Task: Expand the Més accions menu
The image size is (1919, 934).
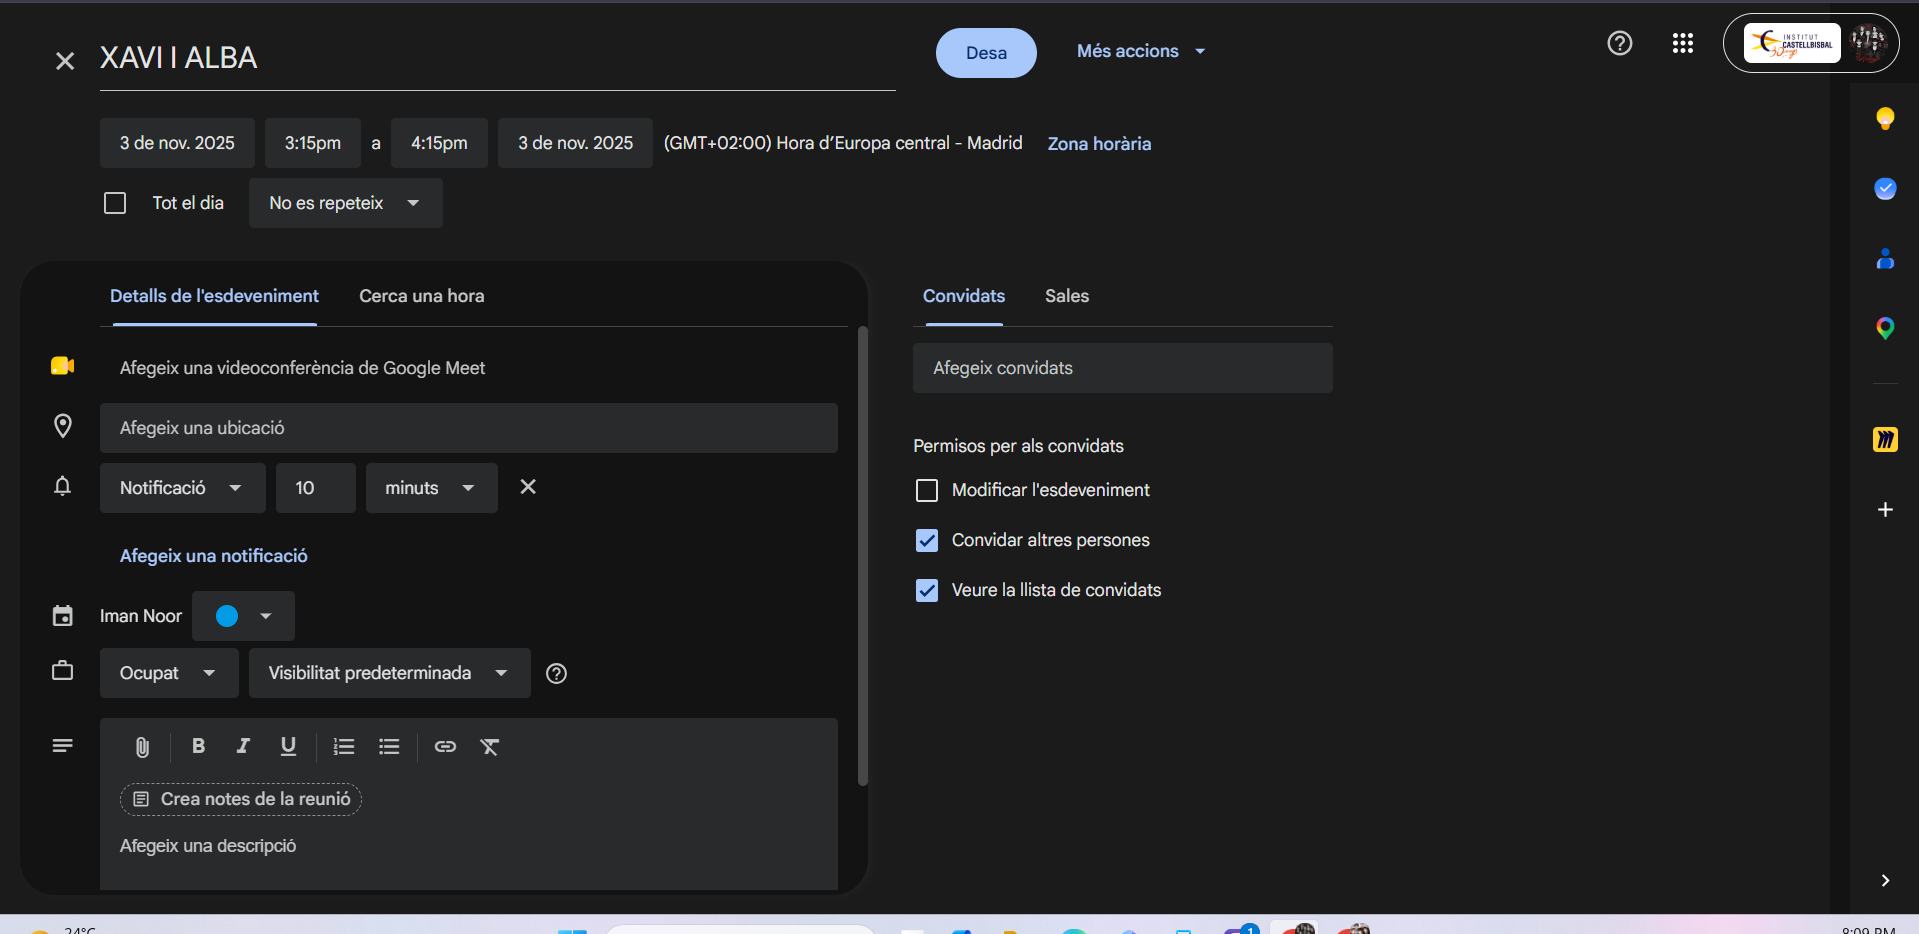Action: coord(1141,51)
